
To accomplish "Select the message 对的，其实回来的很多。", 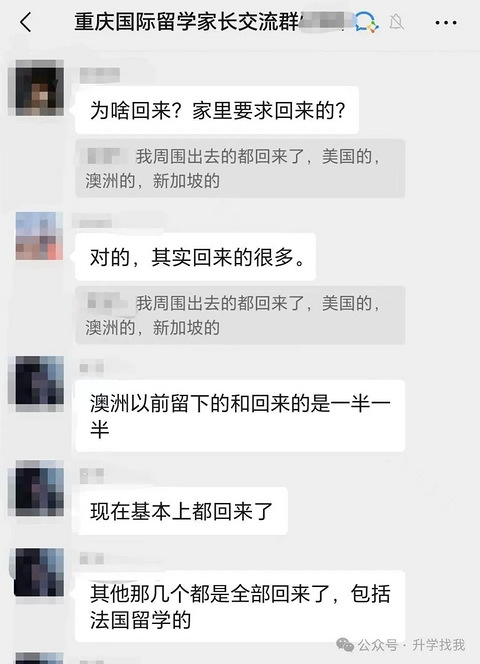I will click(196, 257).
